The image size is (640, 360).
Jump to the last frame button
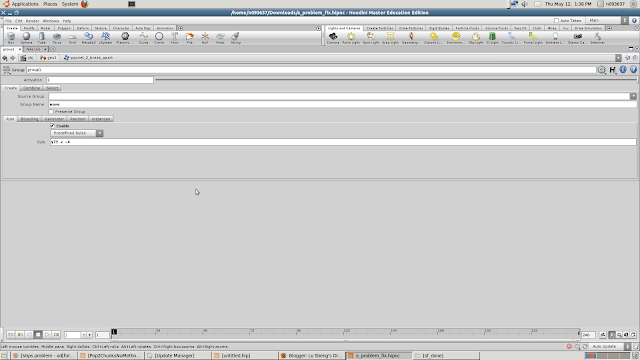click(56, 335)
